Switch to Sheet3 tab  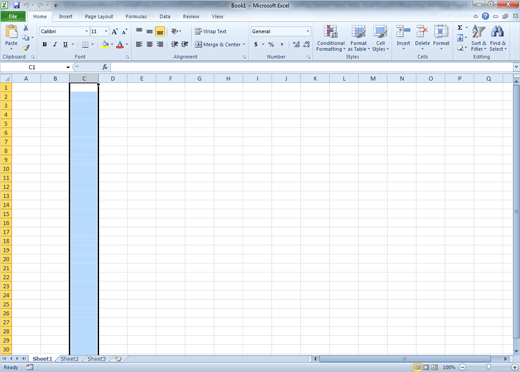click(x=96, y=359)
